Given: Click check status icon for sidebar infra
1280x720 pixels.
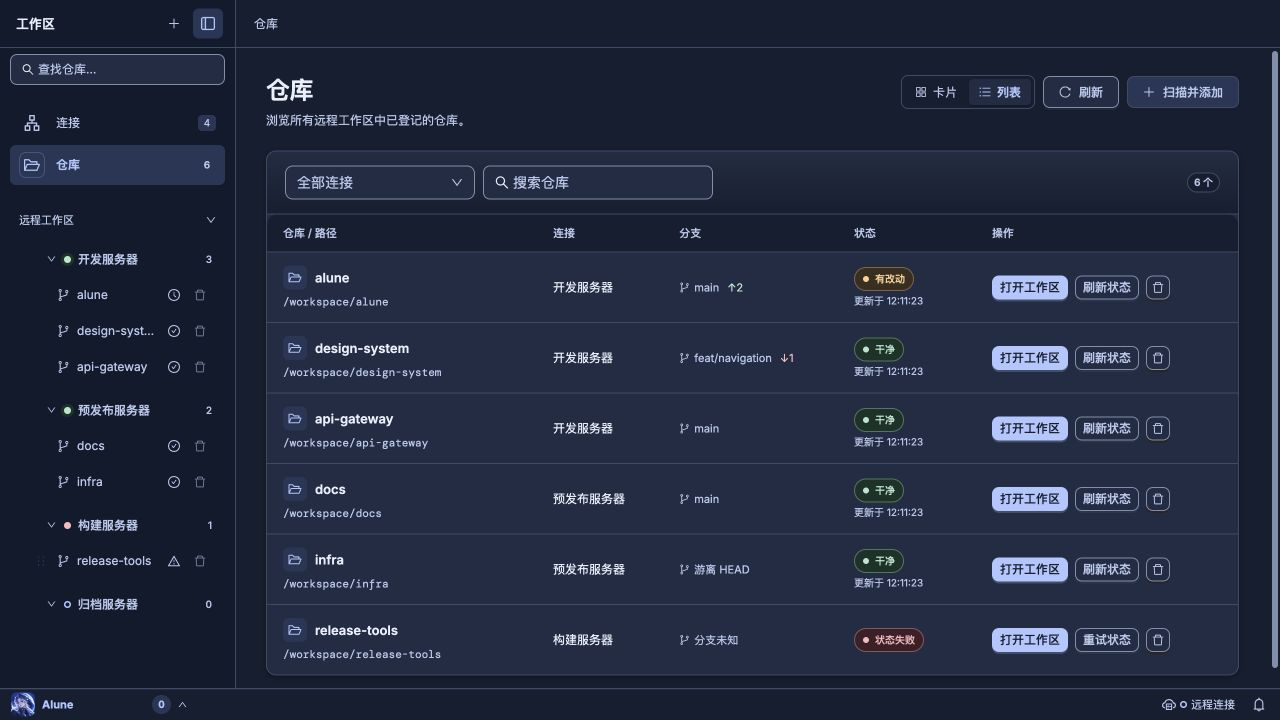Looking at the screenshot, I should [x=174, y=482].
